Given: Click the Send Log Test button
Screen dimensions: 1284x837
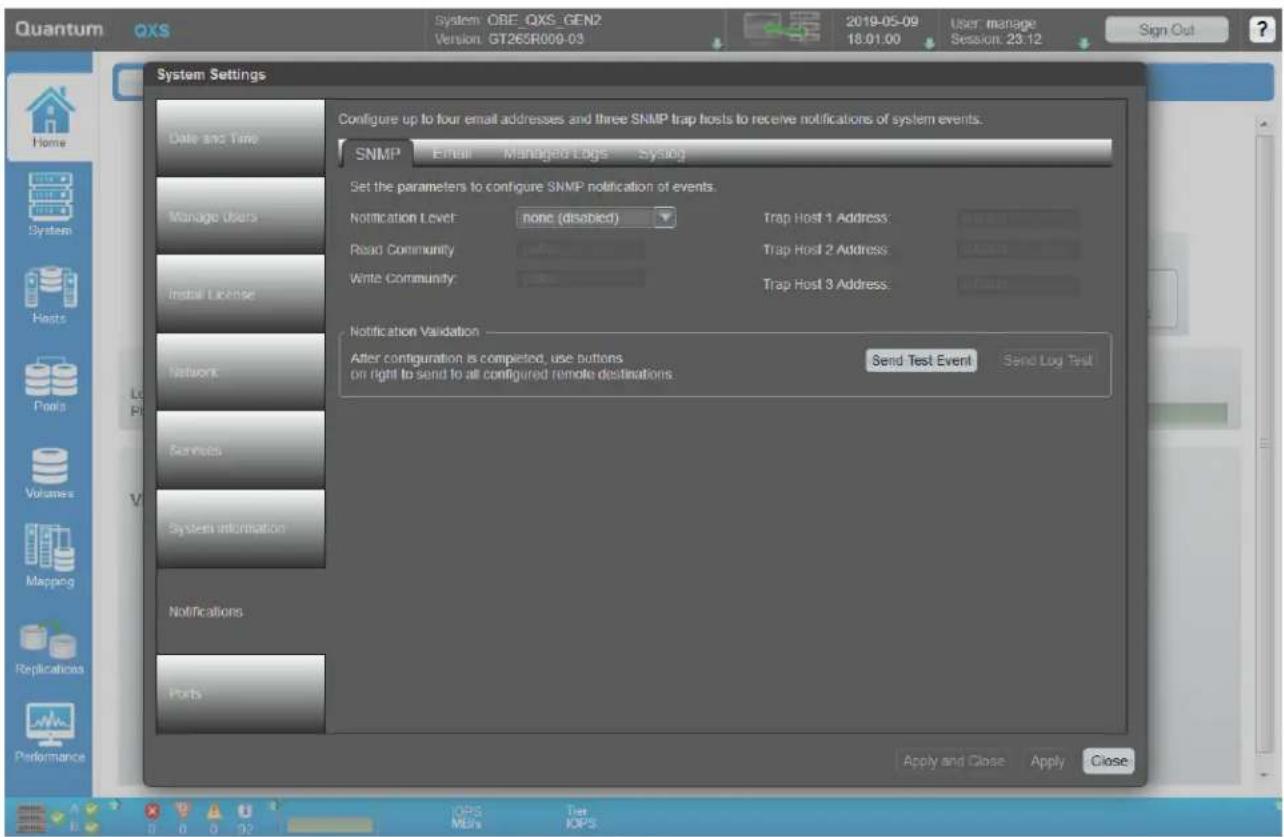Looking at the screenshot, I should (1047, 361).
